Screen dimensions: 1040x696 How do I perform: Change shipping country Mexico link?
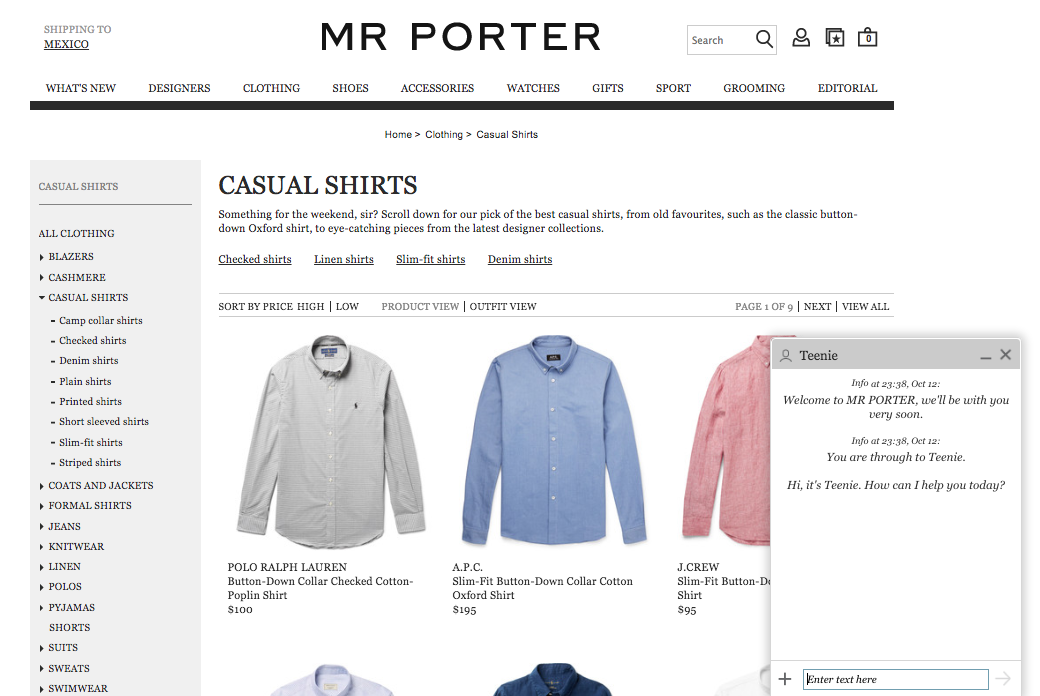pyautogui.click(x=66, y=44)
